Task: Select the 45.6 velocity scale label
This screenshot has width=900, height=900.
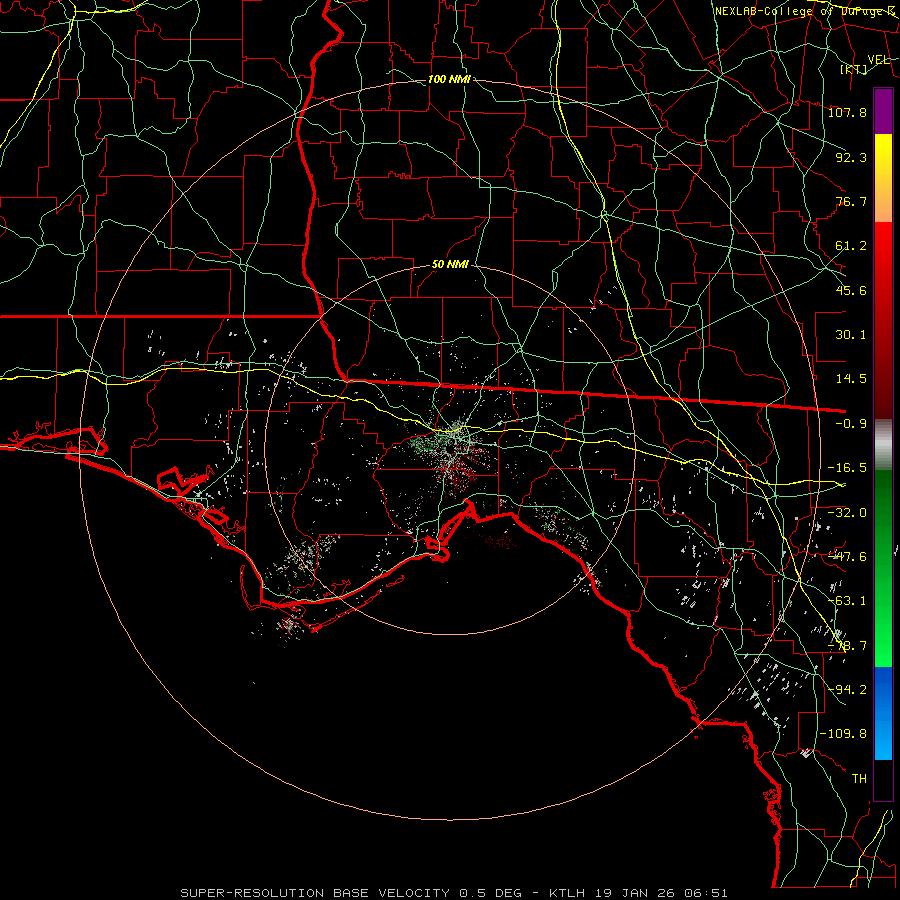Action: 851,290
